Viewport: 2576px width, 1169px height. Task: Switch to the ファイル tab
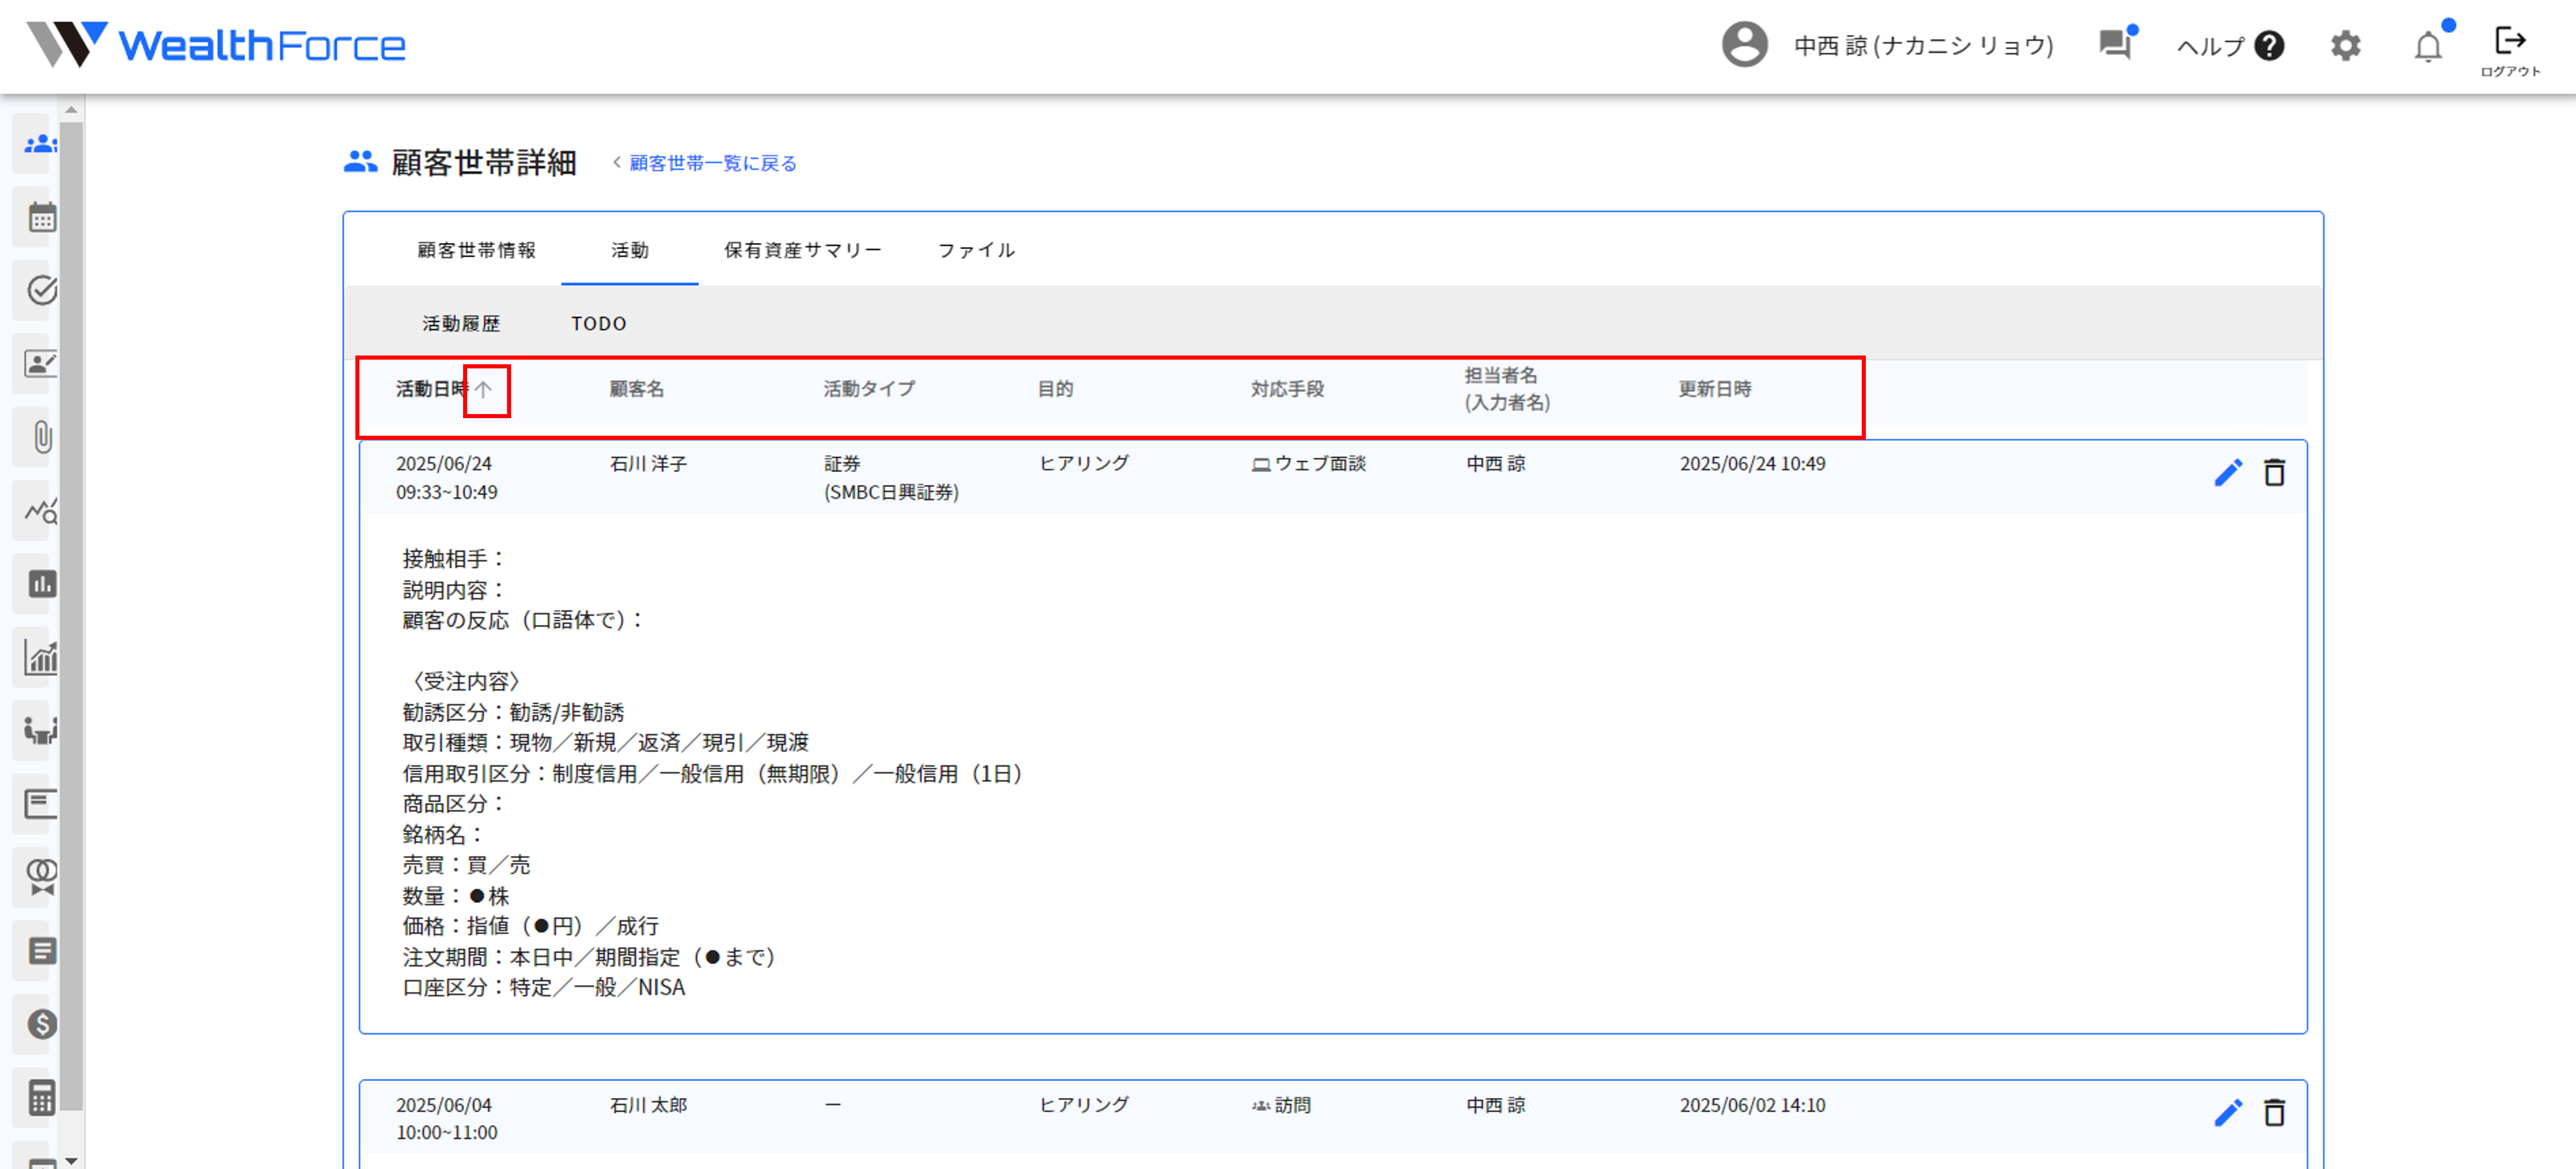click(x=977, y=250)
